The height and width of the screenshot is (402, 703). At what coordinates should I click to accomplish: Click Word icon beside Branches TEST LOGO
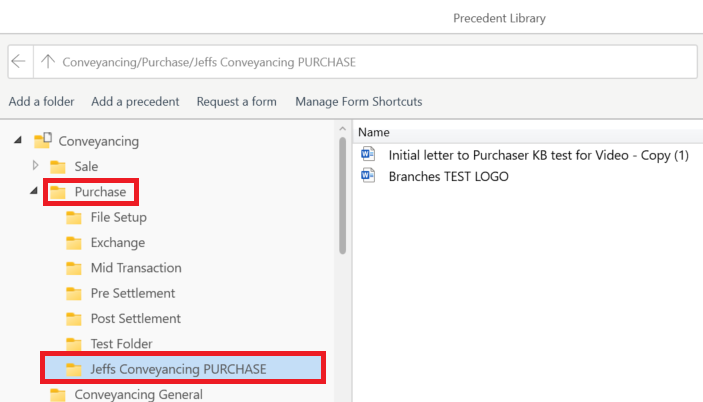coord(368,176)
